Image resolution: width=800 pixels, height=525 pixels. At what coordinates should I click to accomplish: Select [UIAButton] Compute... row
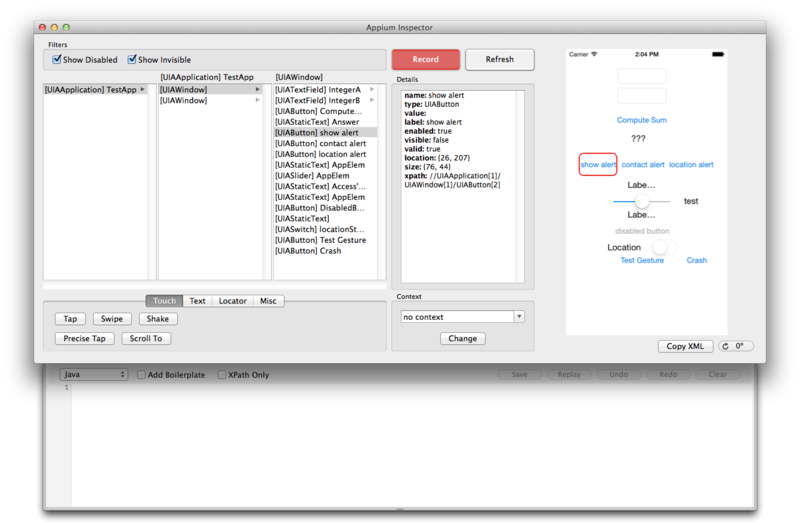[326, 111]
